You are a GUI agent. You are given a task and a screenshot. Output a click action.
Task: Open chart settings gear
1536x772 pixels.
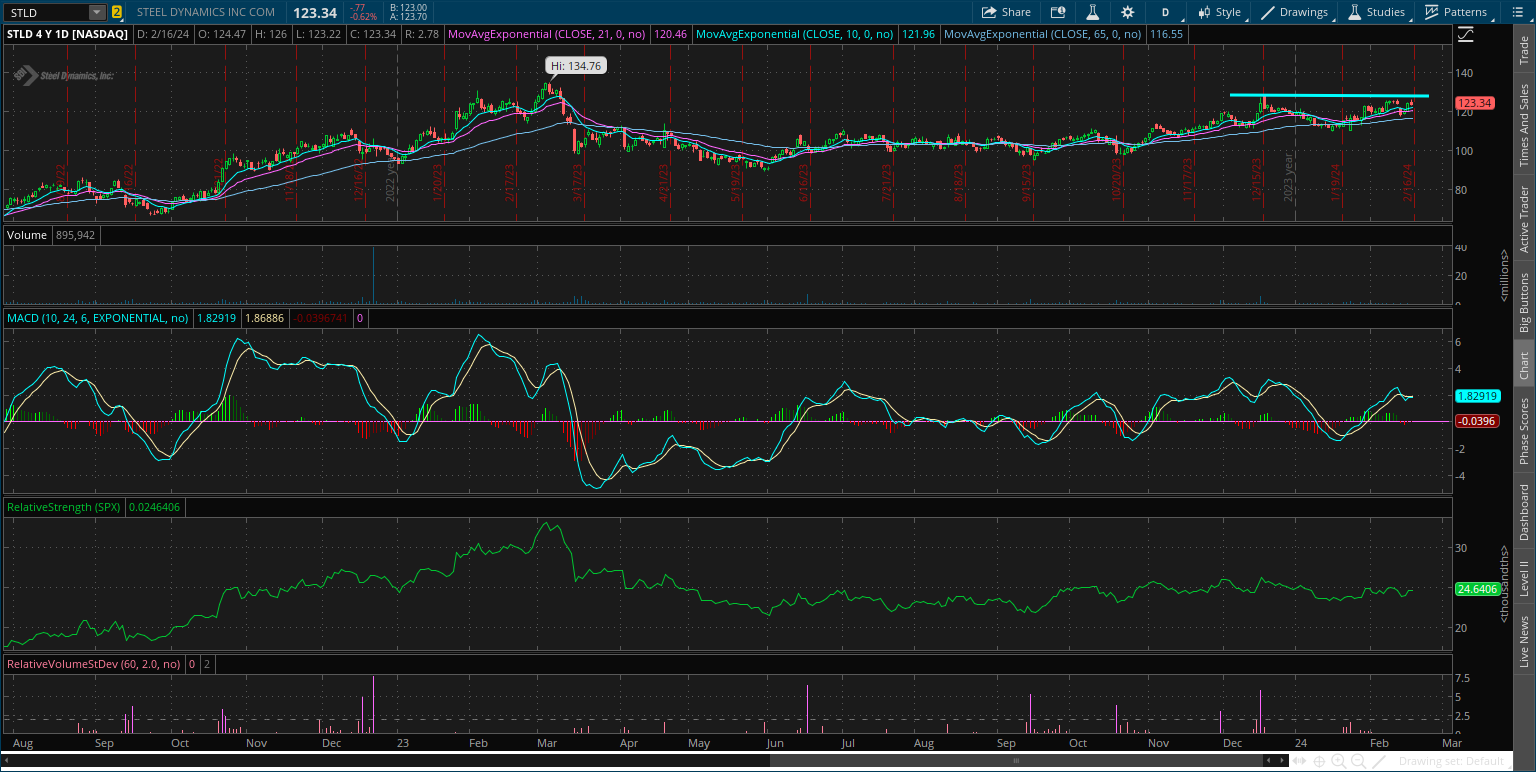coord(1128,12)
